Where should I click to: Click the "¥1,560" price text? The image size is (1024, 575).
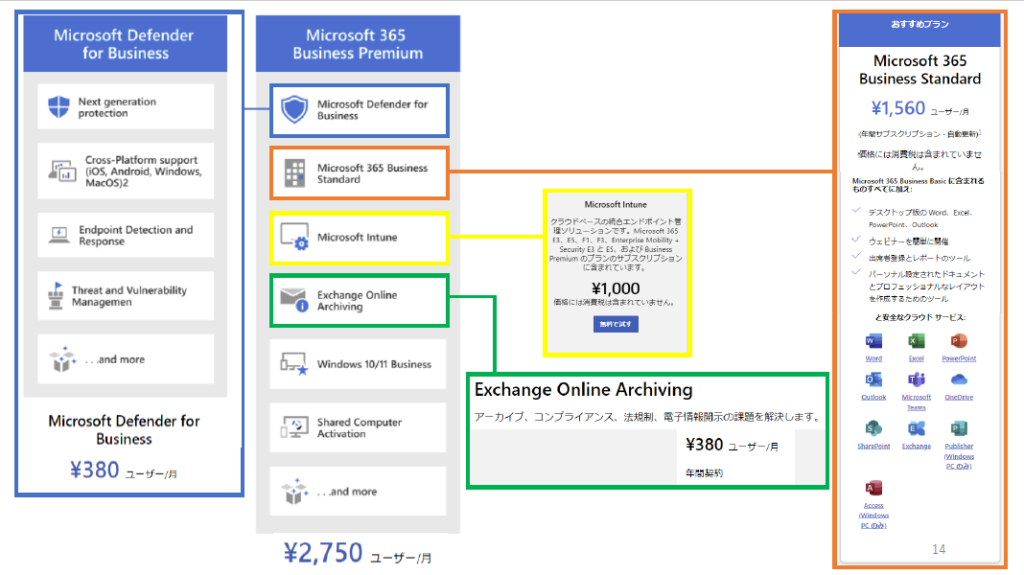[898, 108]
